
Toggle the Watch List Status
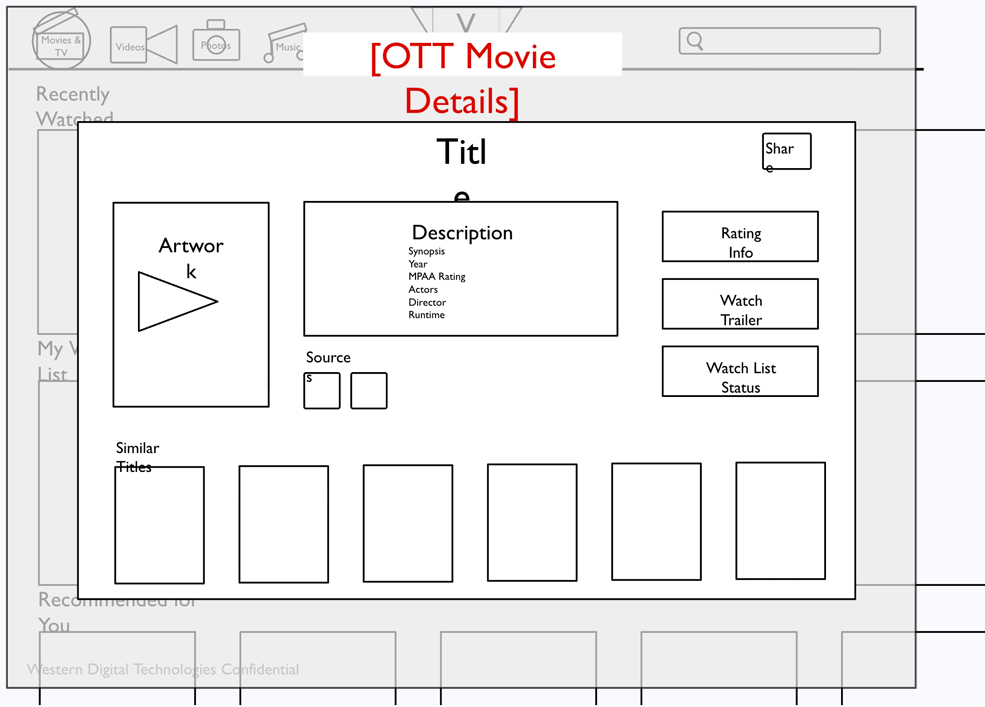point(739,370)
